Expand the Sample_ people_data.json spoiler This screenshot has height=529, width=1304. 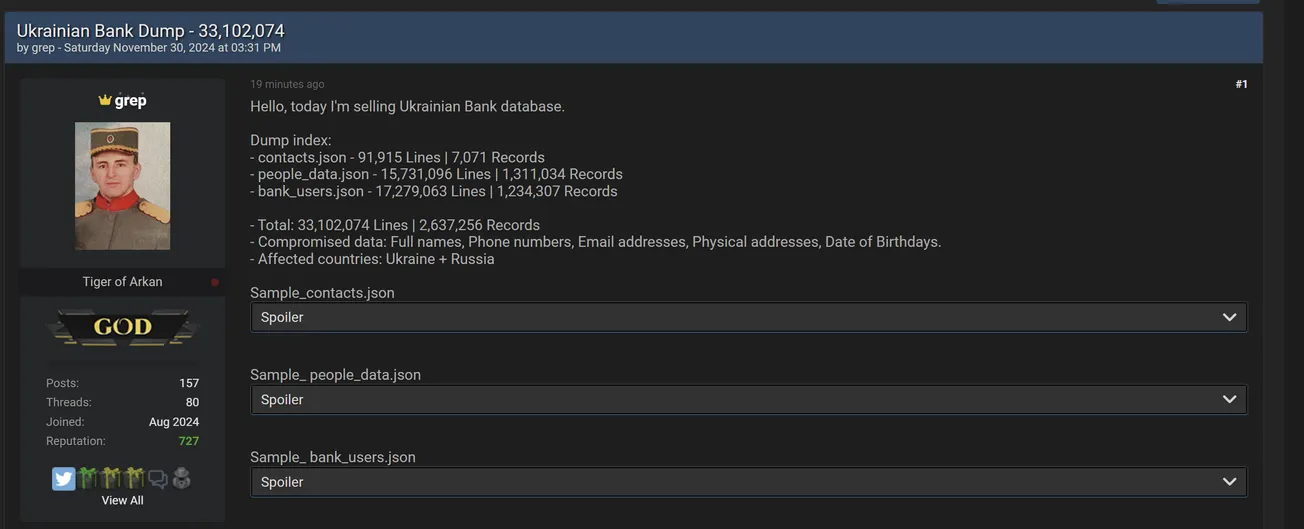(740, 399)
